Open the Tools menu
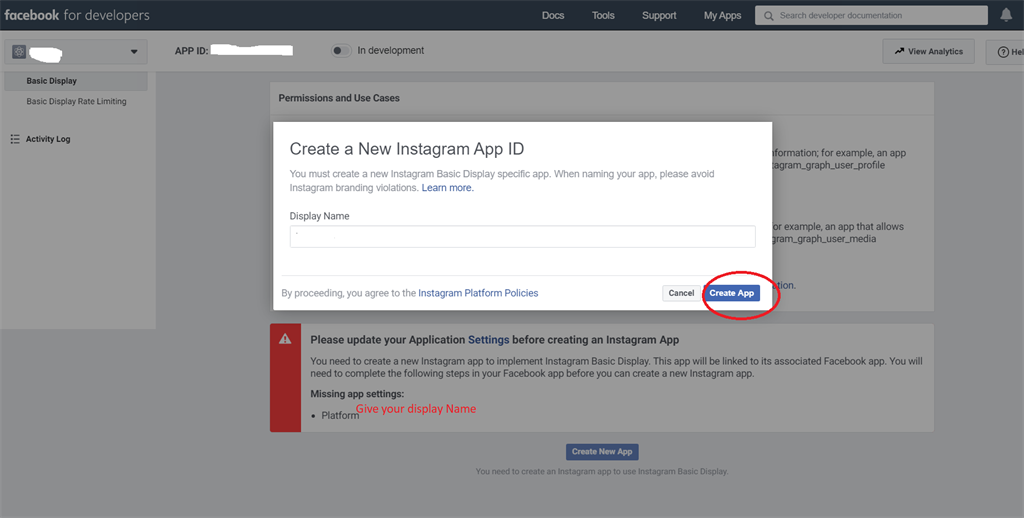Viewport: 1024px width, 518px height. tap(603, 16)
